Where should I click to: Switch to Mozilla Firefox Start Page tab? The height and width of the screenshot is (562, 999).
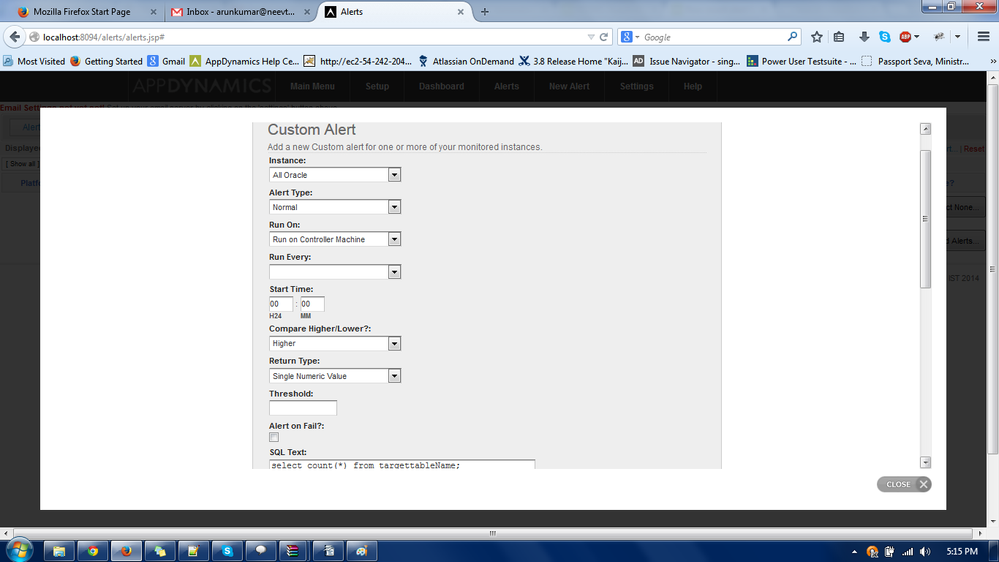[85, 12]
